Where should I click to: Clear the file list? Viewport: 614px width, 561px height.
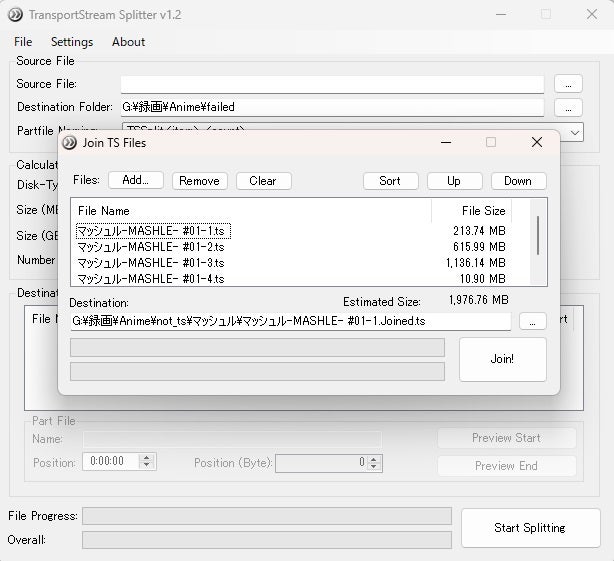[x=263, y=181]
